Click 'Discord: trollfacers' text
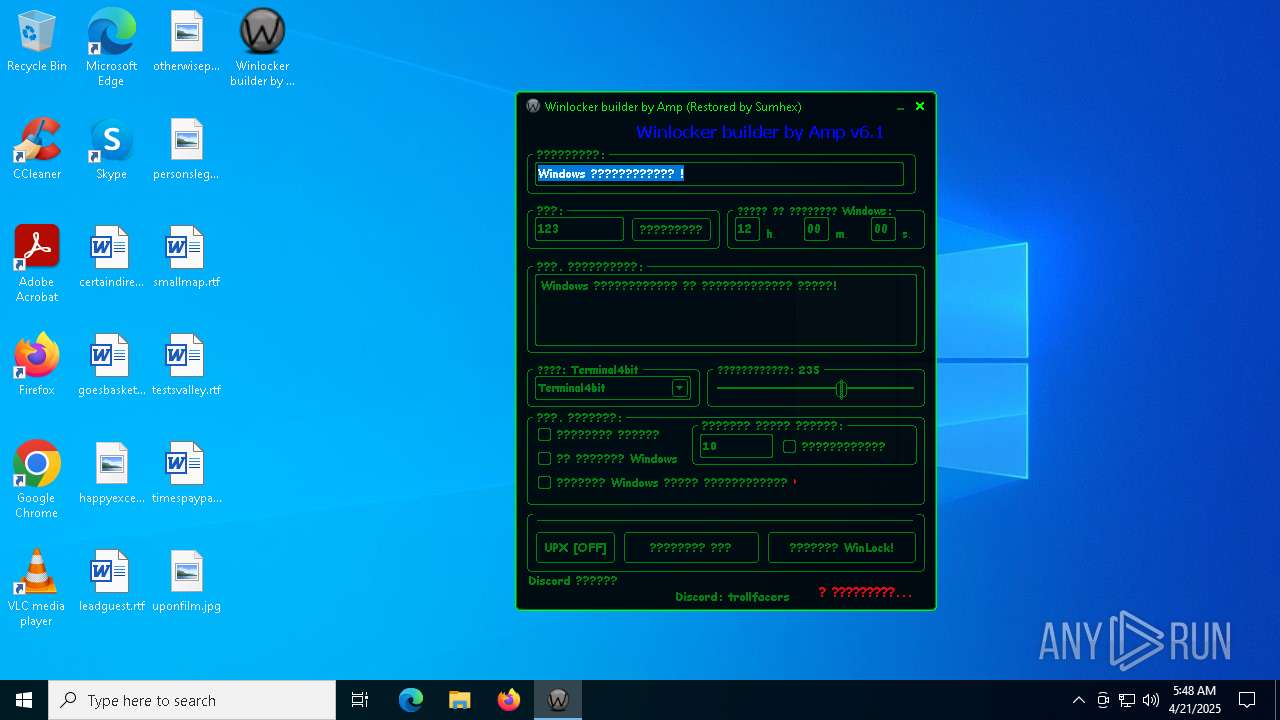Viewport: 1280px width, 720px height. coord(732,597)
